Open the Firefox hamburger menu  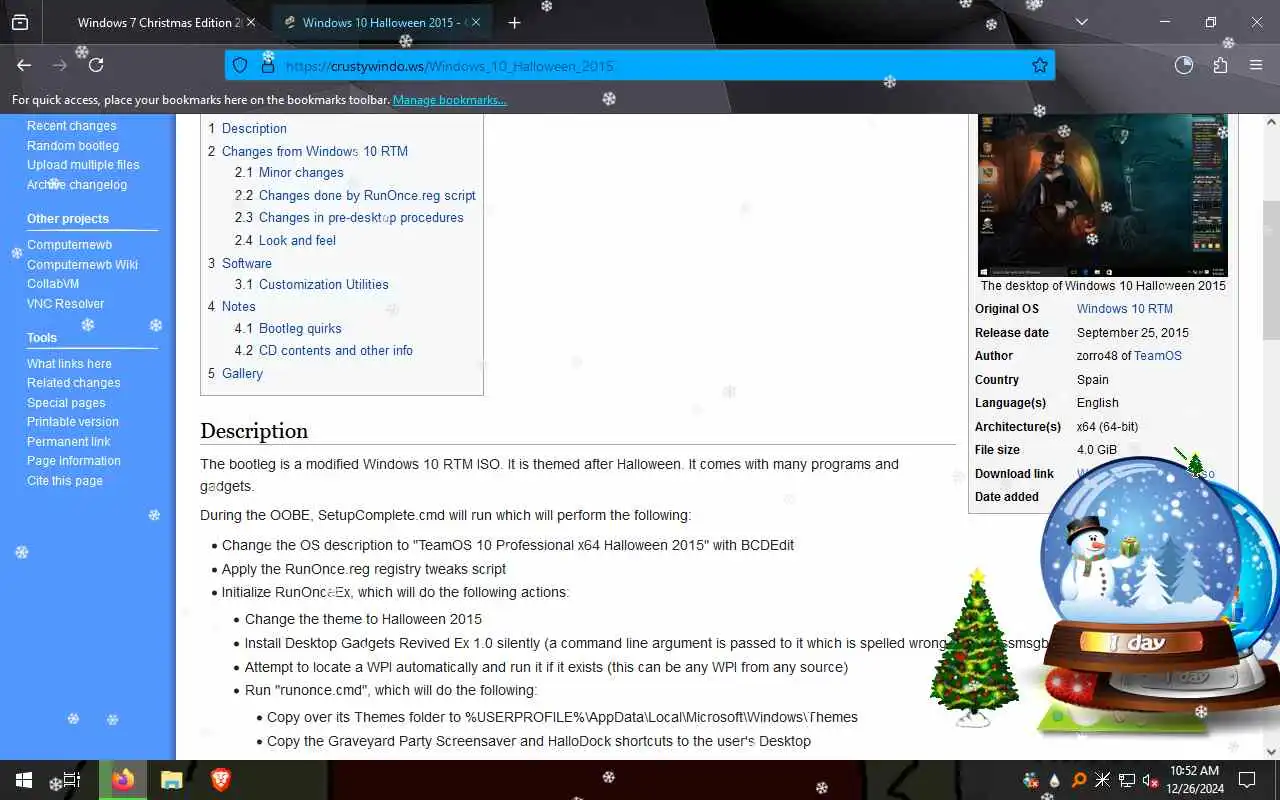(1256, 65)
